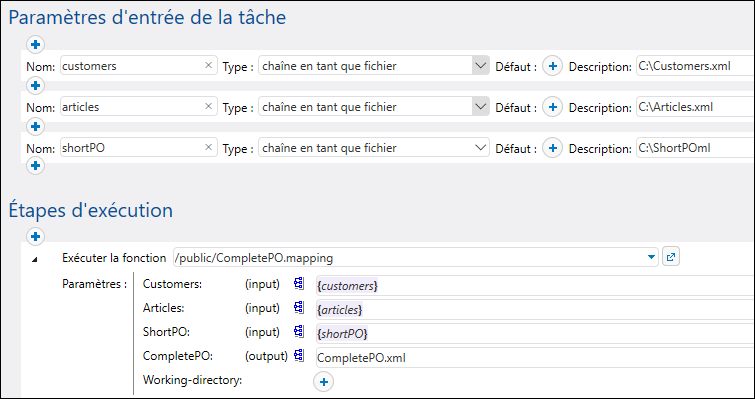Add a parameter between customers and articles rows
The width and height of the screenshot is (755, 399).
pyautogui.click(x=35, y=86)
